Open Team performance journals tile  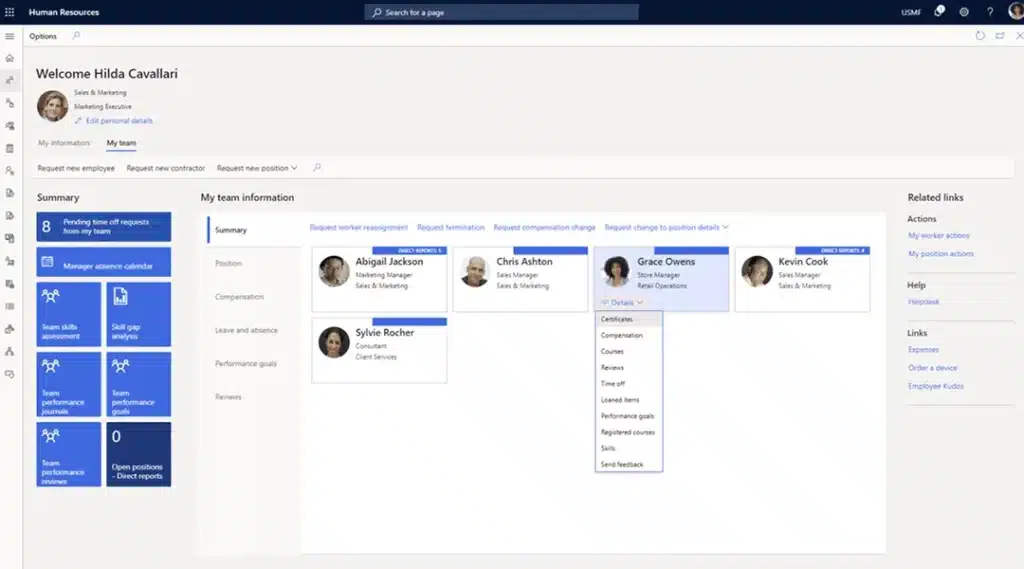[x=69, y=384]
